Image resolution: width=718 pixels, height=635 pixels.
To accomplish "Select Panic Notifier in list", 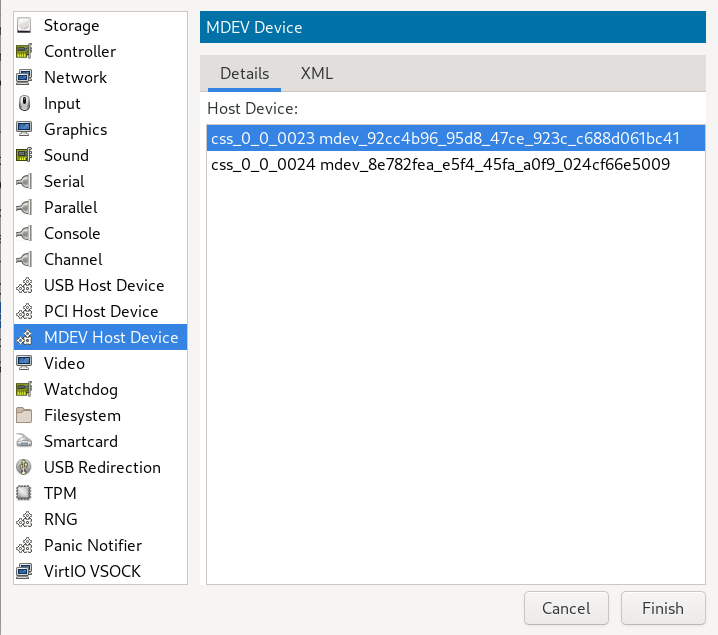I will coord(100,545).
